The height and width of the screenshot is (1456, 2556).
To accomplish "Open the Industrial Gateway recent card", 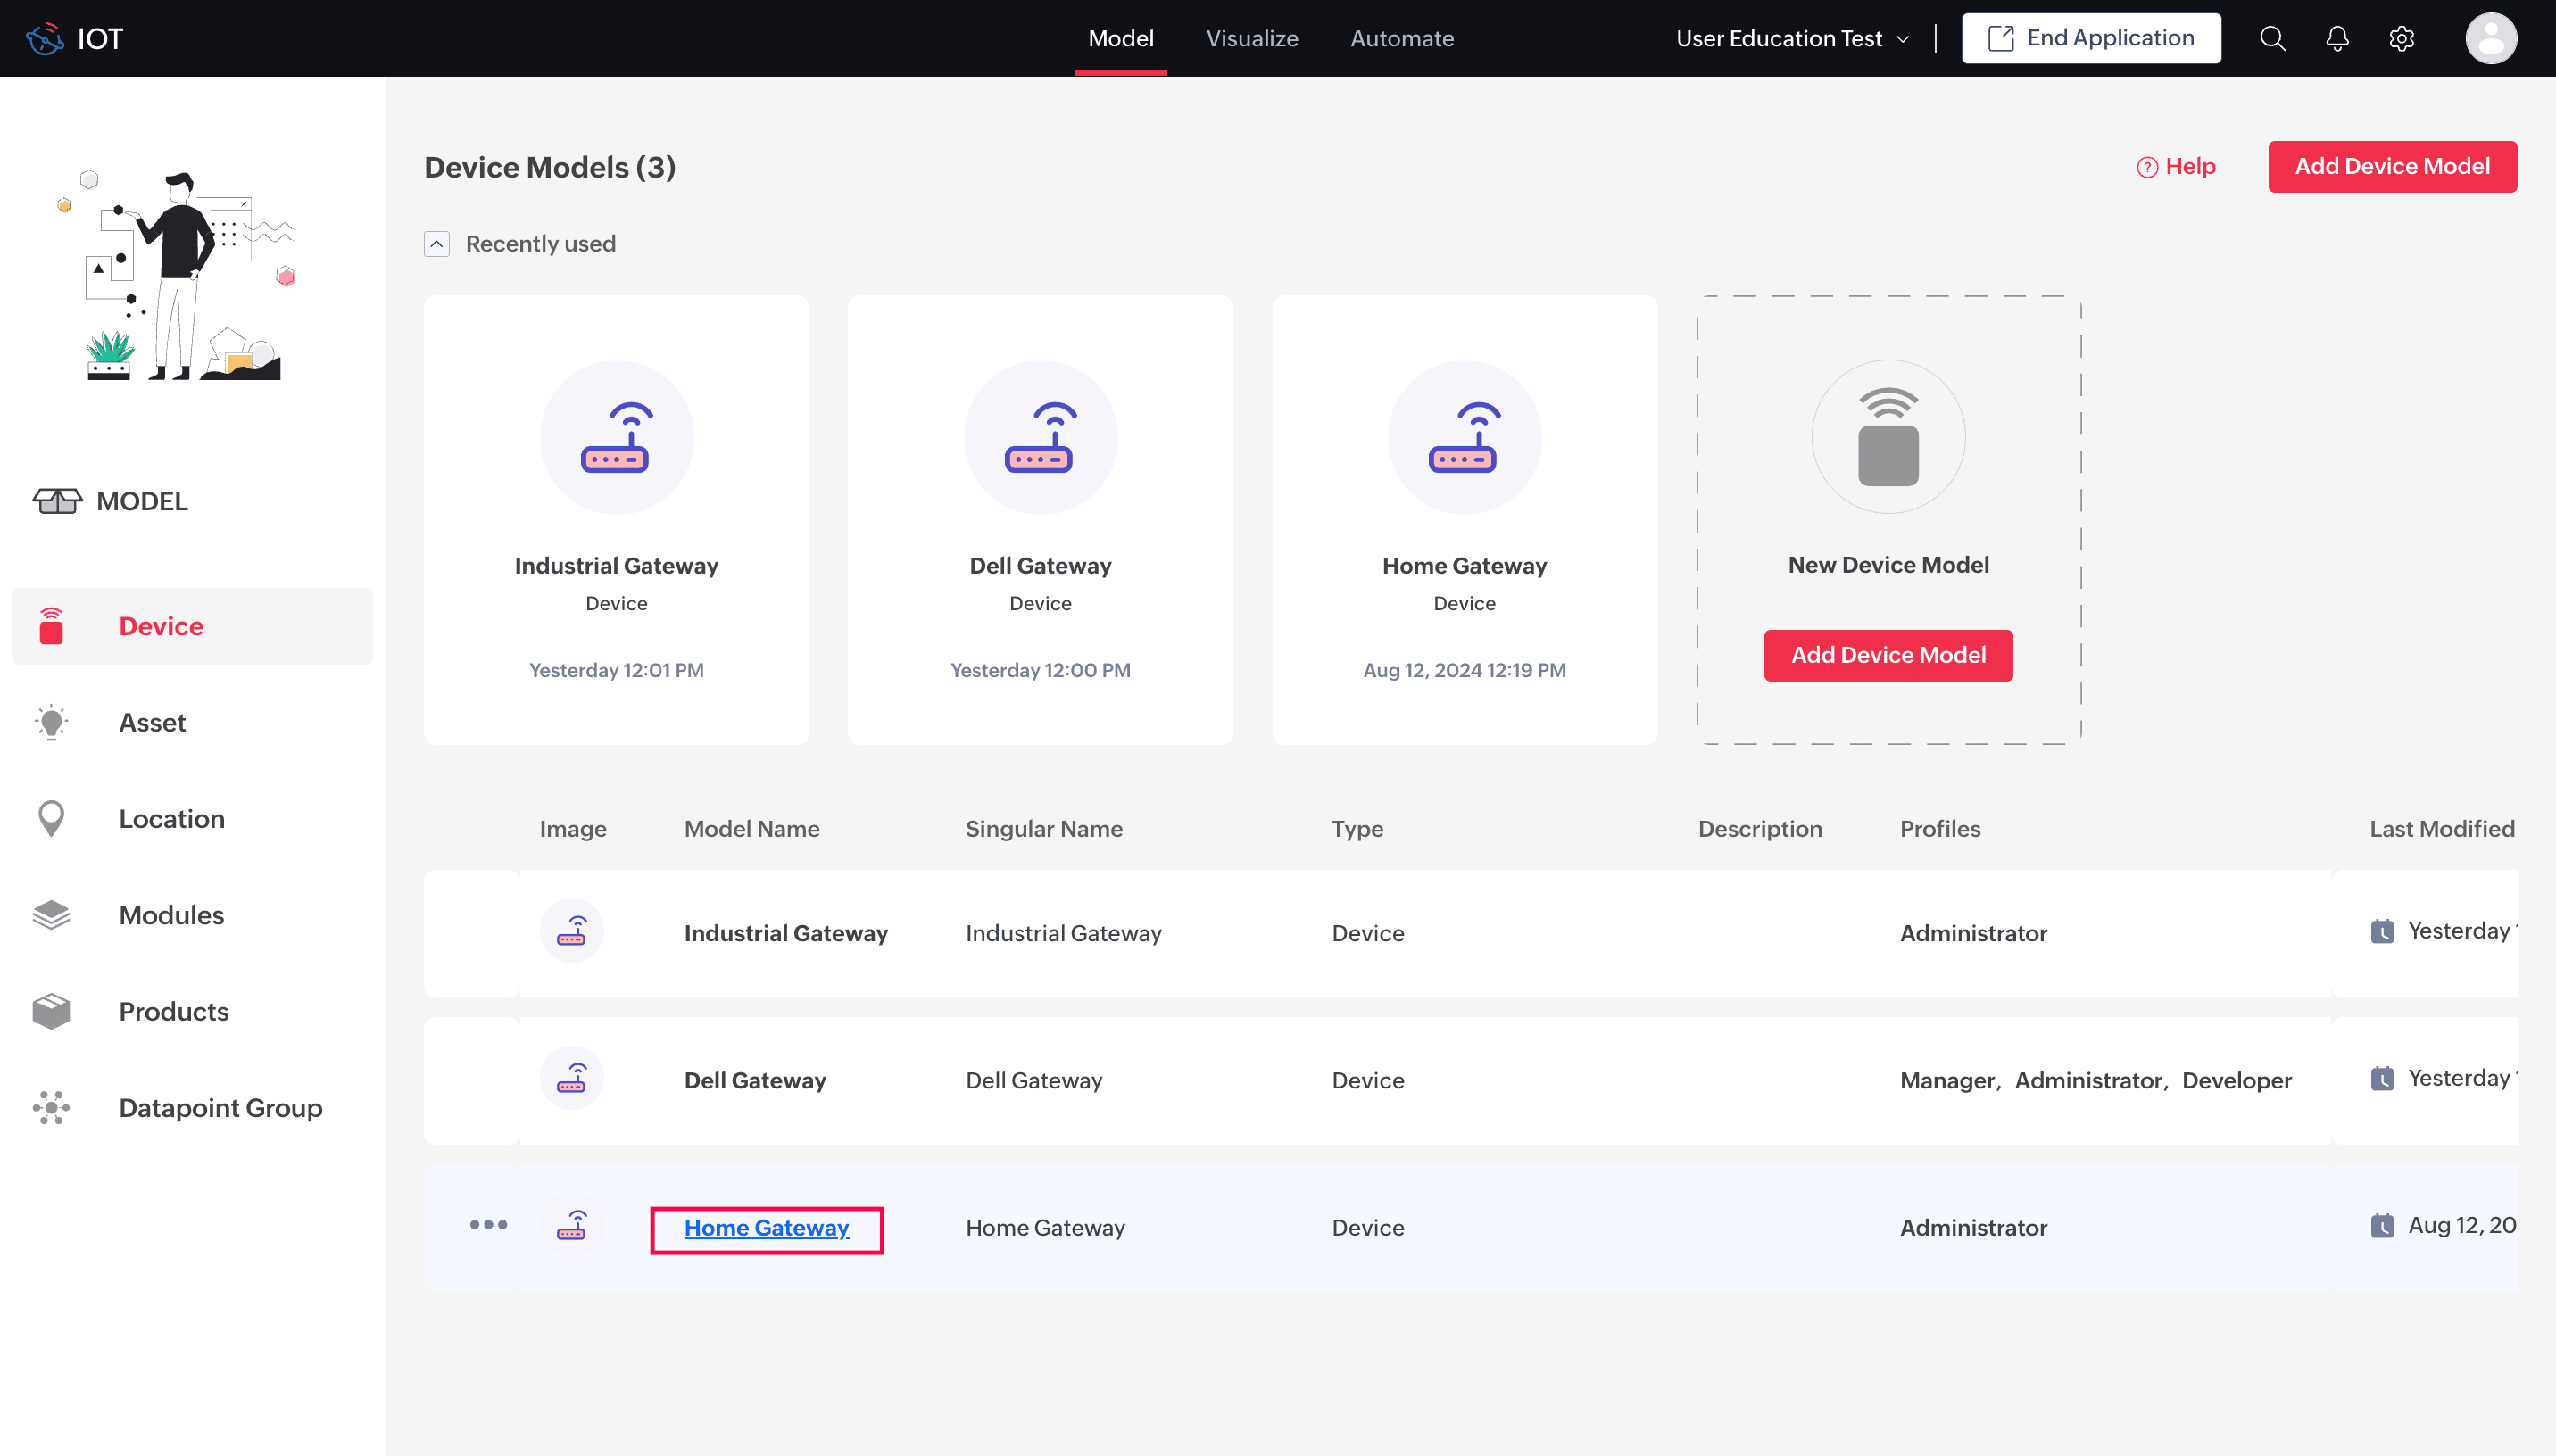I will (616, 519).
